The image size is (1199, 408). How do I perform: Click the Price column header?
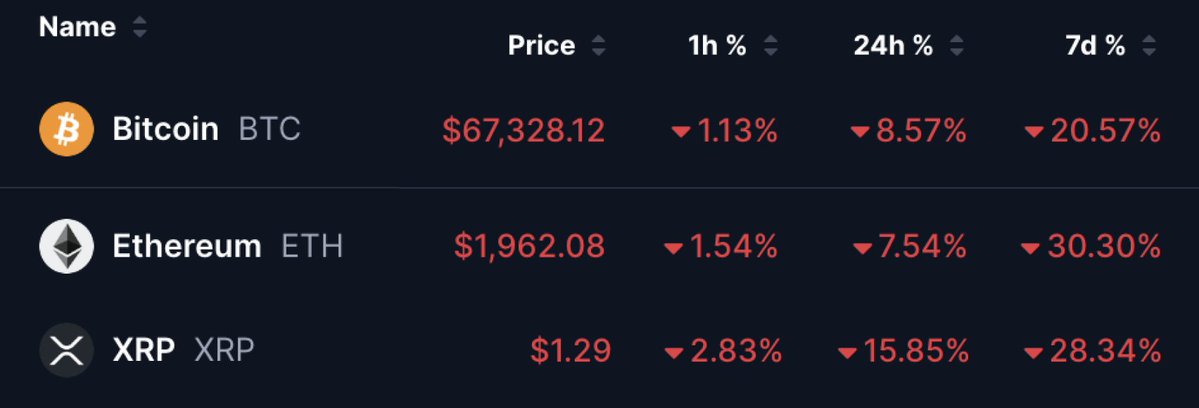point(541,46)
